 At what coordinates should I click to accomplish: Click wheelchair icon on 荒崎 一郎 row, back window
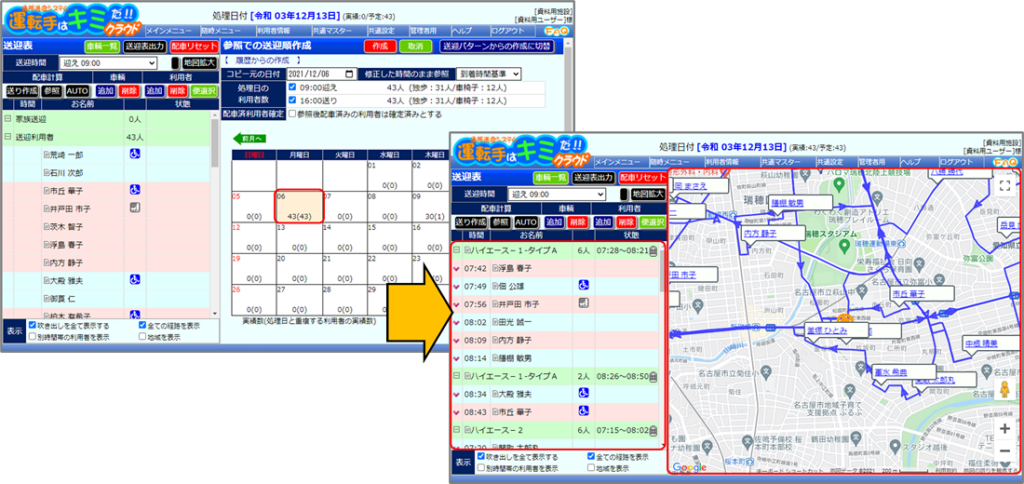pyautogui.click(x=135, y=155)
